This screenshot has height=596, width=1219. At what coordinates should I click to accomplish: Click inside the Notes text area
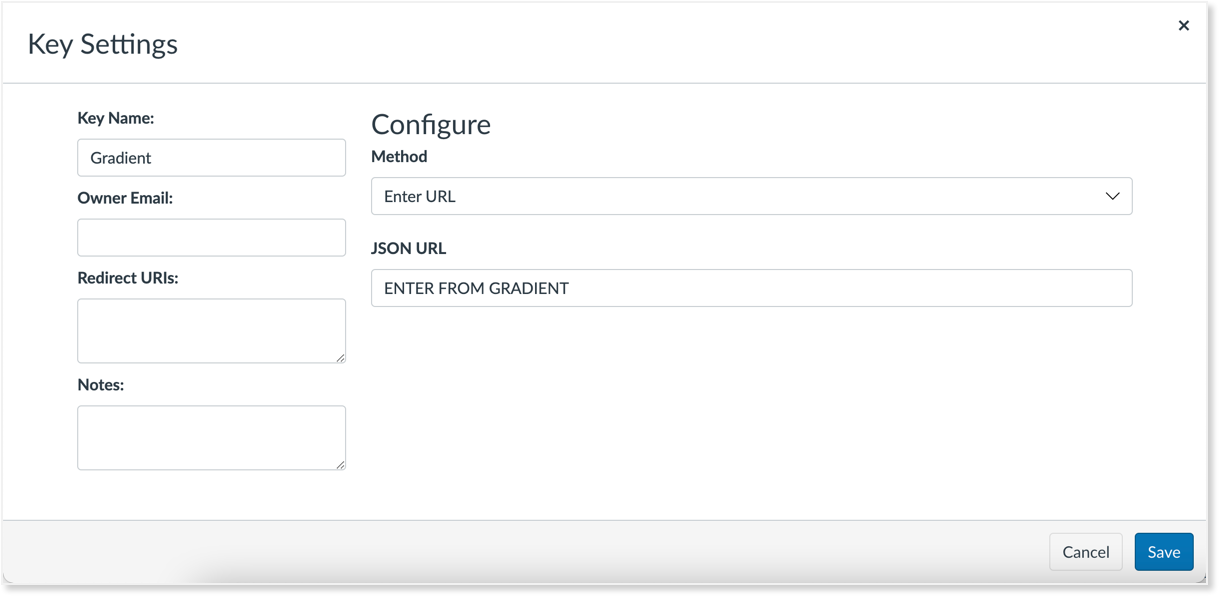point(211,437)
